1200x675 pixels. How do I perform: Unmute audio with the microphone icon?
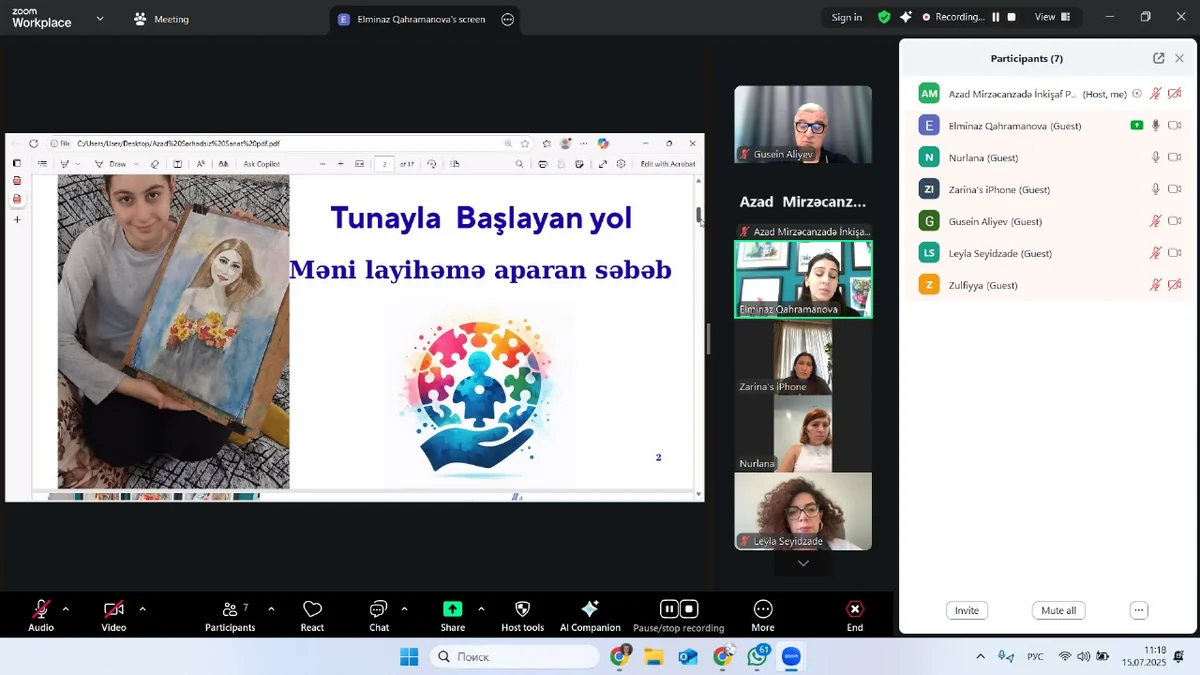click(x=41, y=609)
